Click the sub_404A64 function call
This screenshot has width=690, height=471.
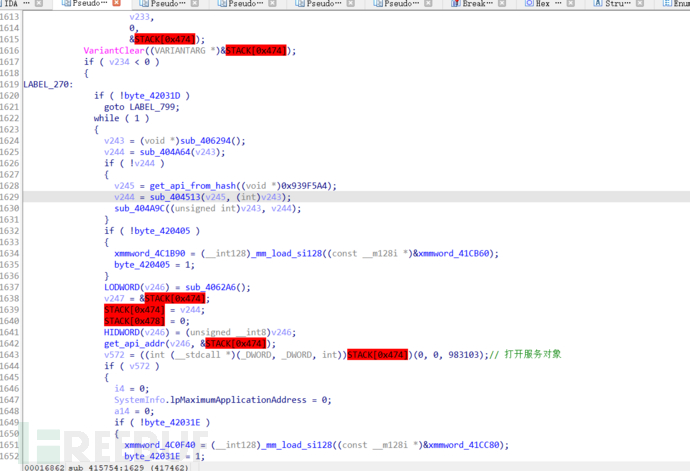165,152
